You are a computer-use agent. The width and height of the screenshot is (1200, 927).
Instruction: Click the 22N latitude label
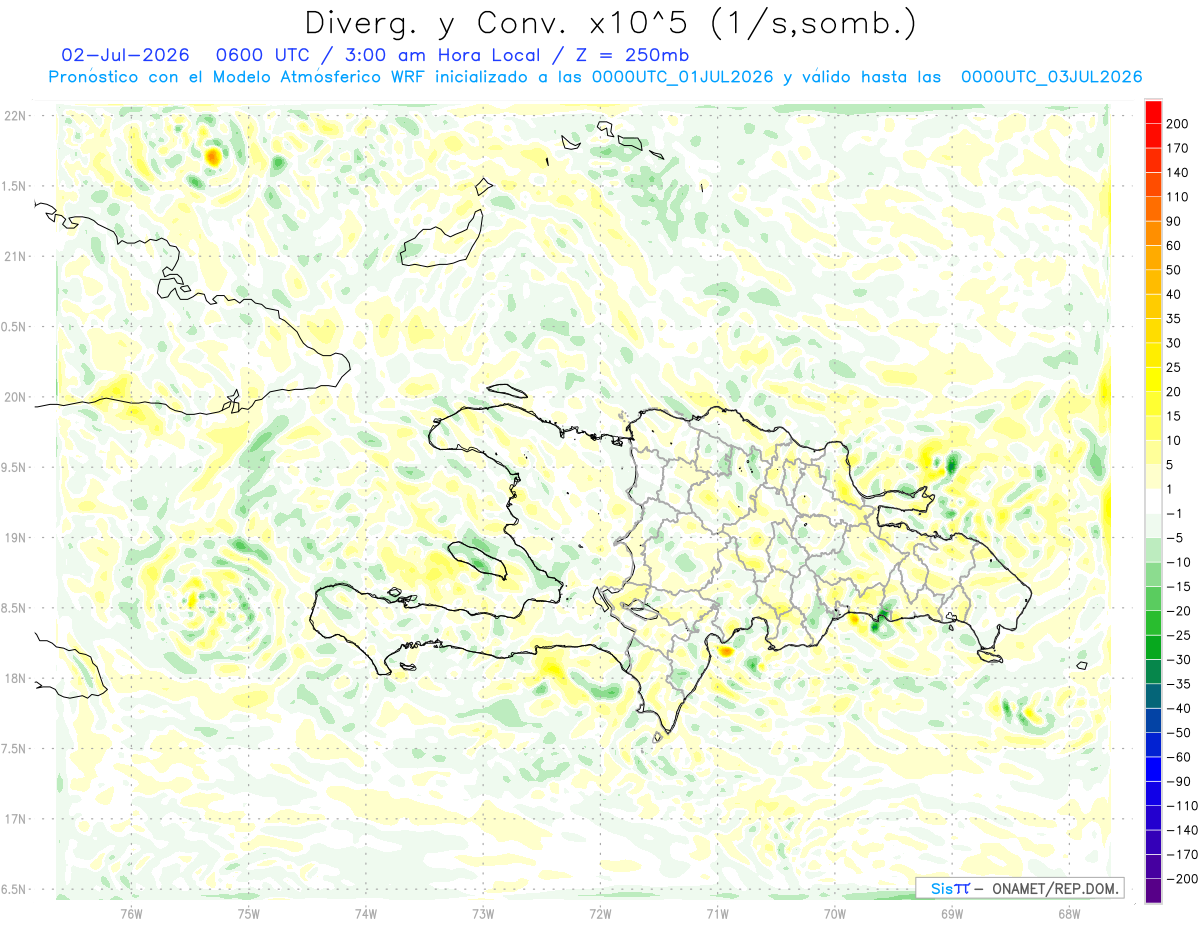(15, 116)
